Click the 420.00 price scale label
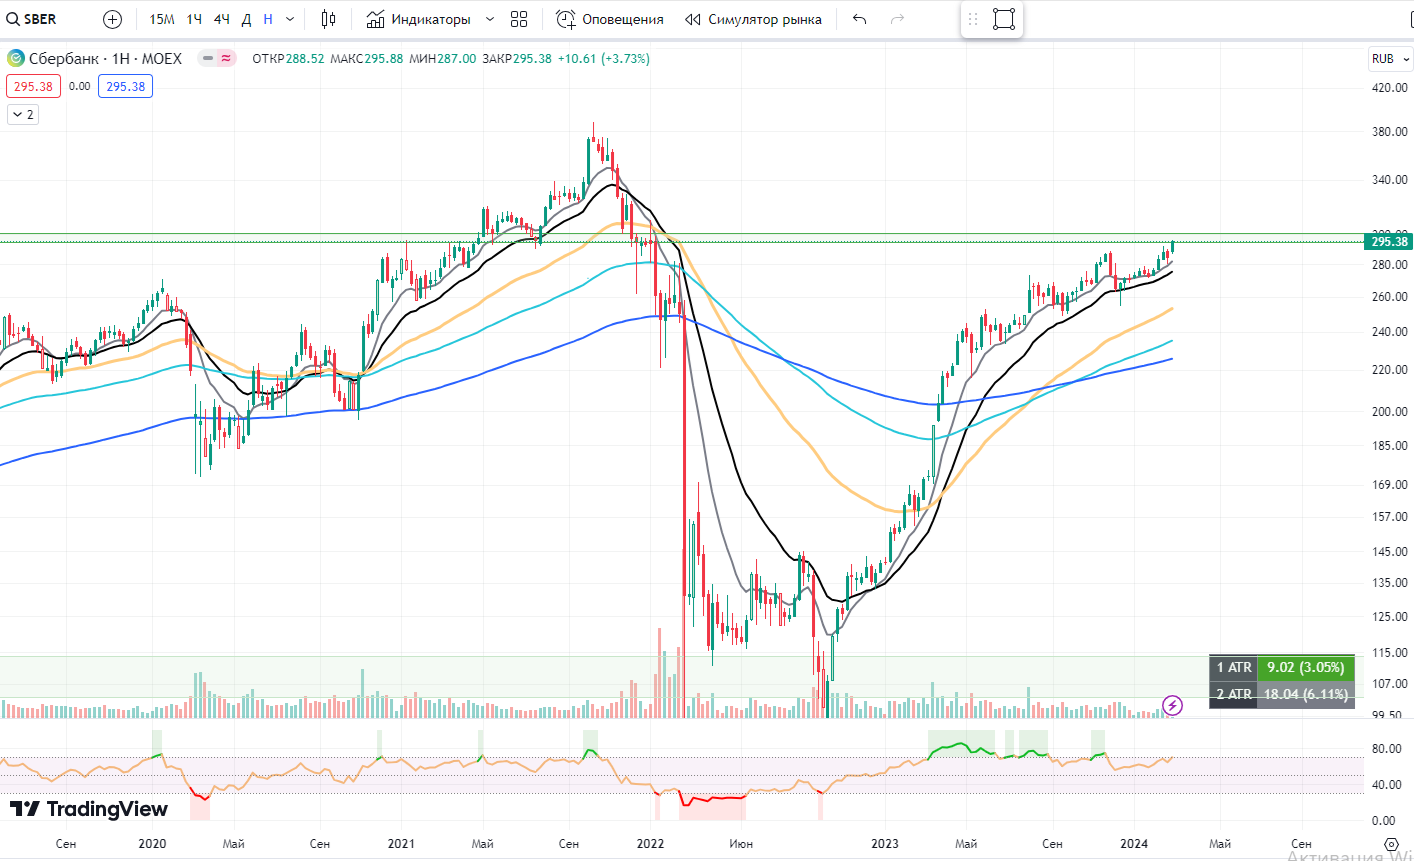 click(x=1389, y=88)
